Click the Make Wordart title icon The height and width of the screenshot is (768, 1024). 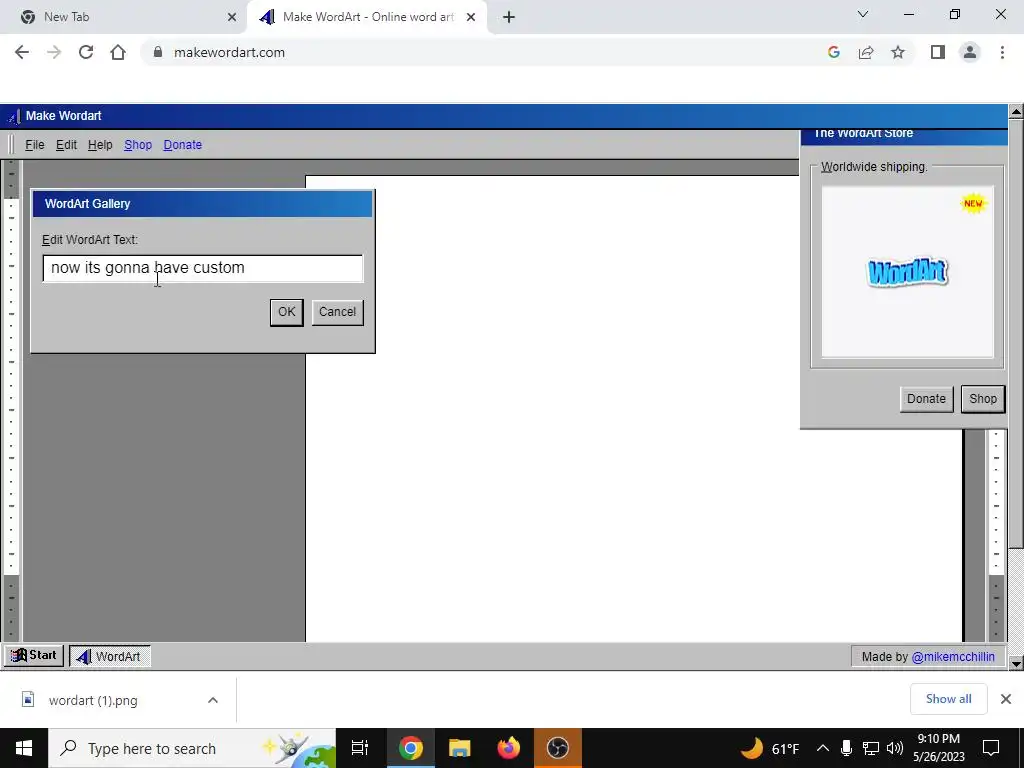tap(12, 116)
